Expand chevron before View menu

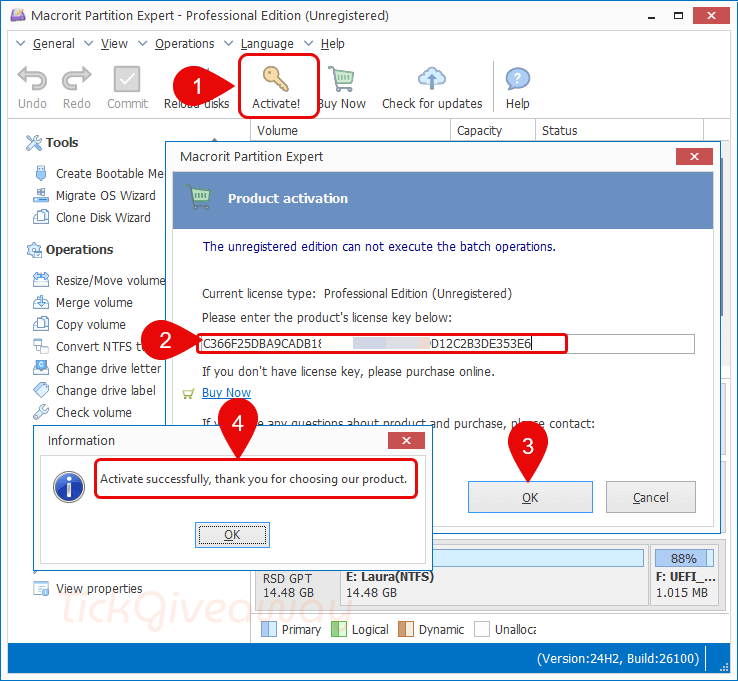88,43
